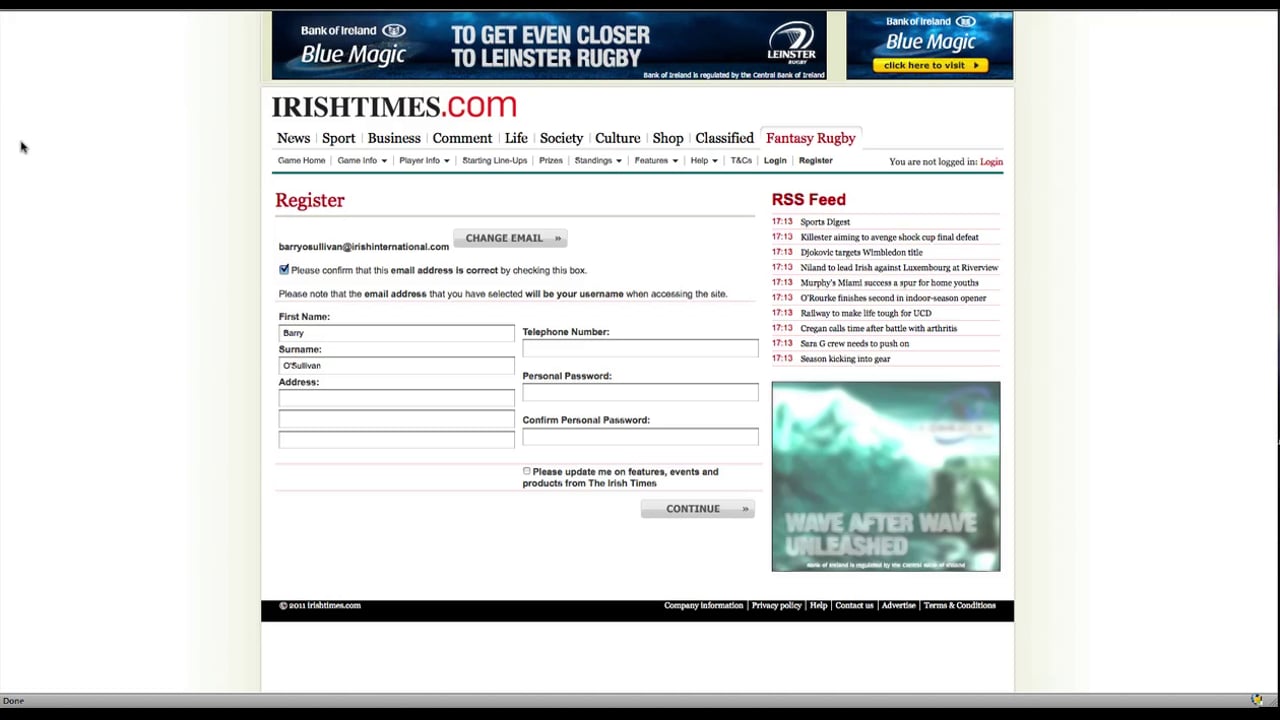Click the red Login link at top right
Screen dimensions: 1280x720
991,162
